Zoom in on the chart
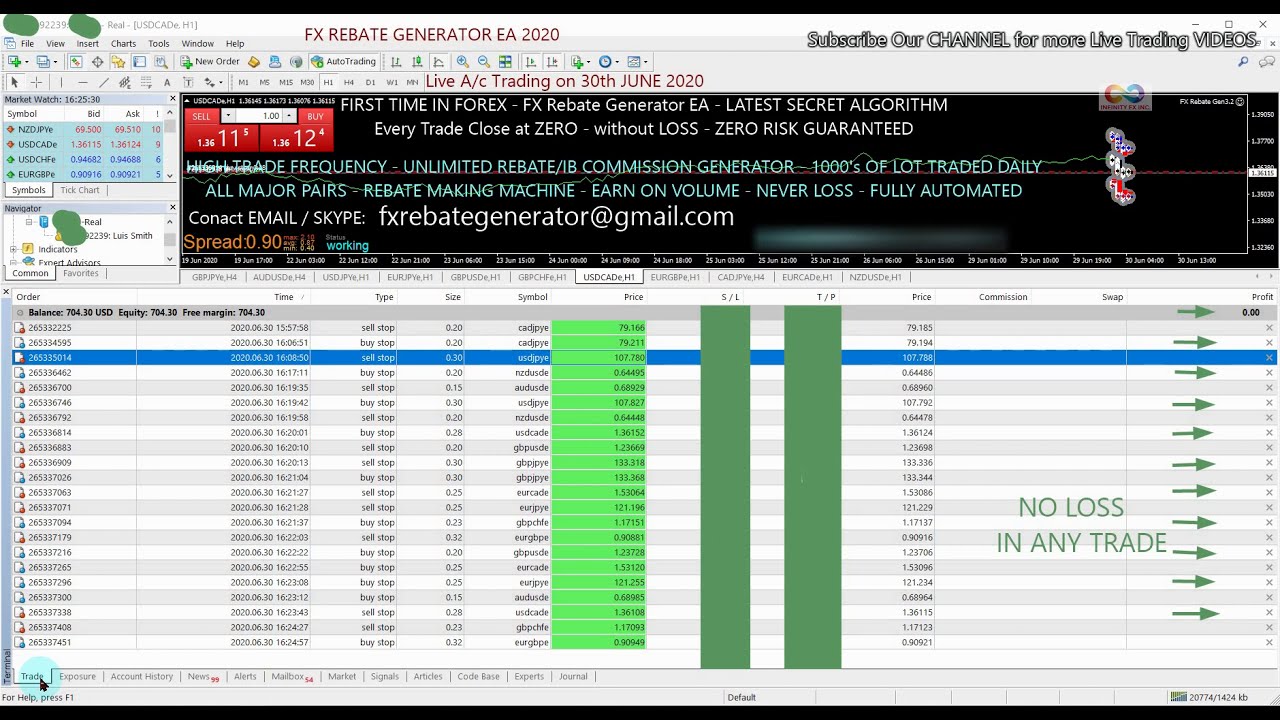 [462, 61]
